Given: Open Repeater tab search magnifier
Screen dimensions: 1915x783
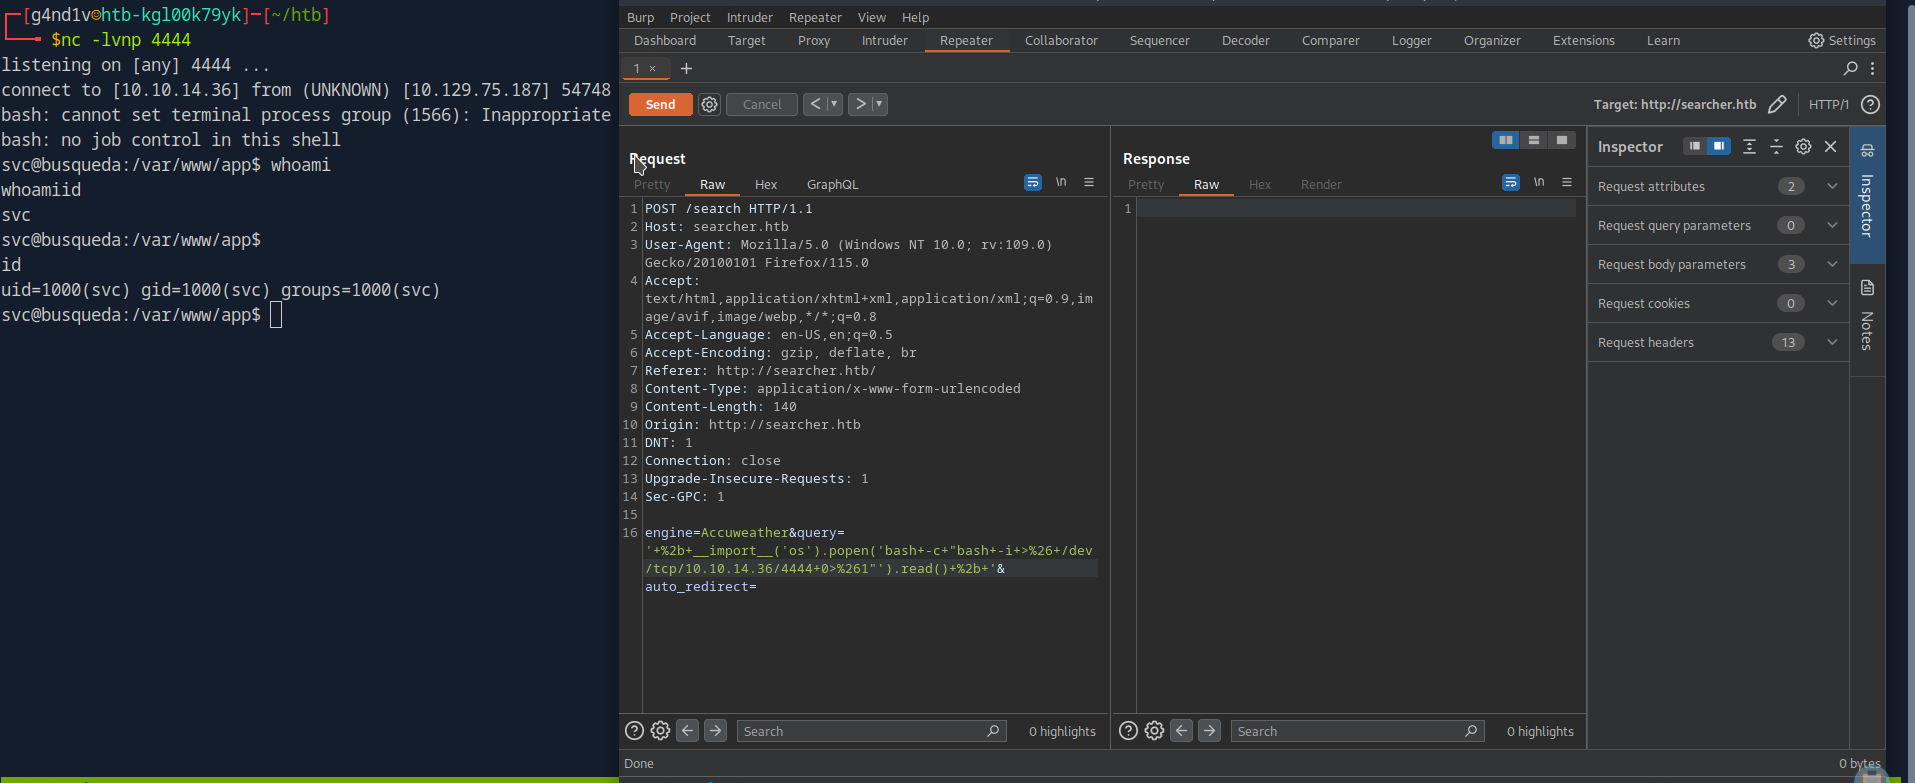Looking at the screenshot, I should (x=1850, y=68).
